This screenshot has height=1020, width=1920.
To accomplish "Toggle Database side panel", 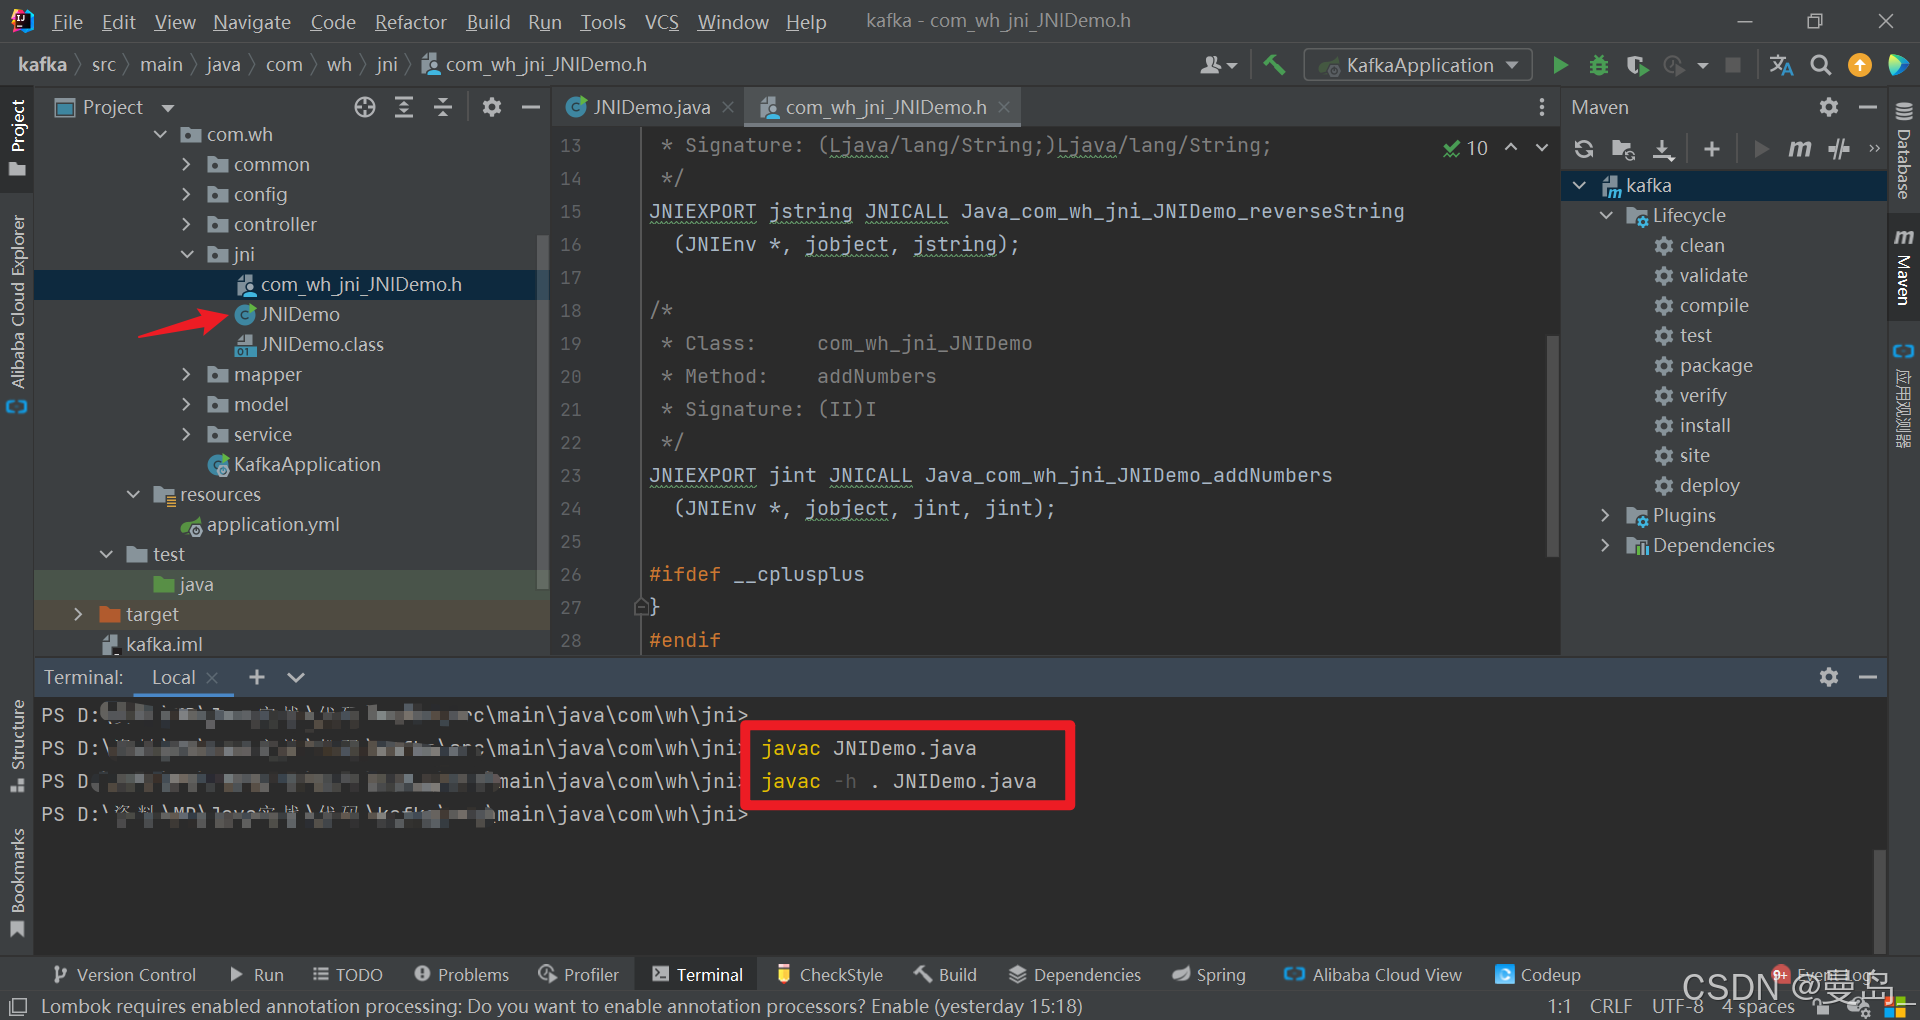I will [x=1904, y=150].
